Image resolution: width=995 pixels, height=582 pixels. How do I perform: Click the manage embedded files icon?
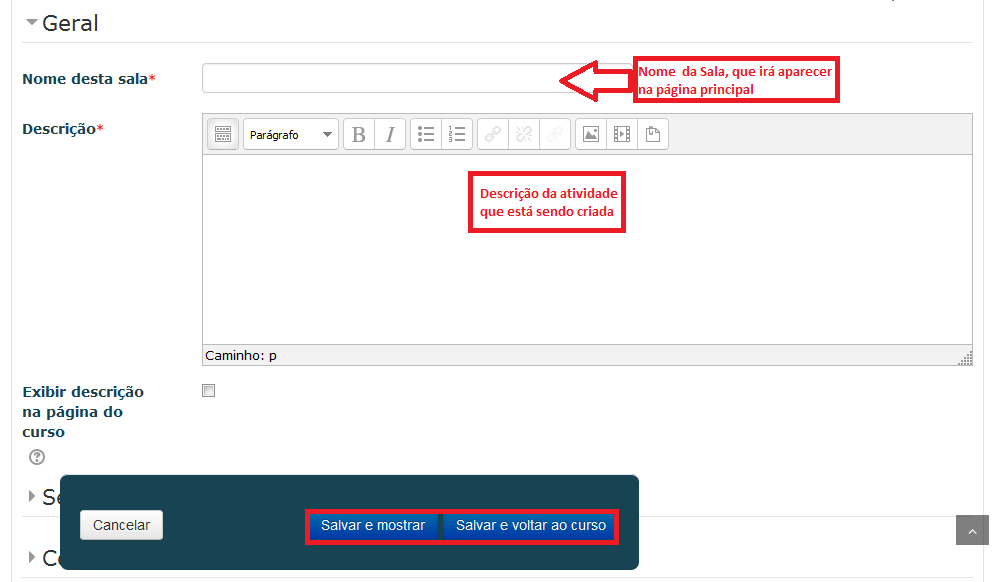click(653, 135)
